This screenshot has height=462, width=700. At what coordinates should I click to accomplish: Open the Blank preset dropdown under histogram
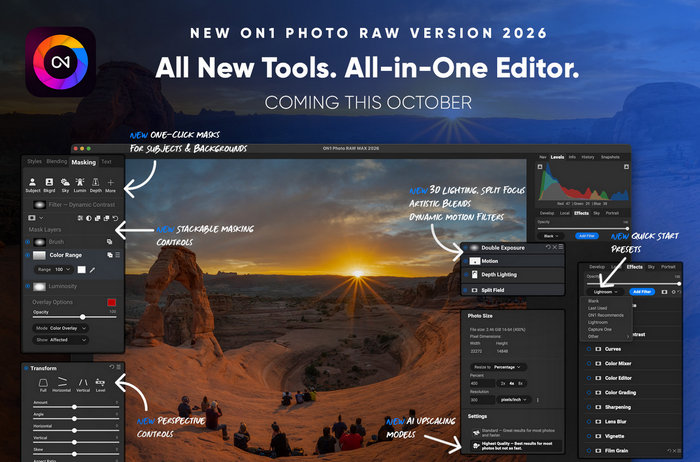coord(551,236)
